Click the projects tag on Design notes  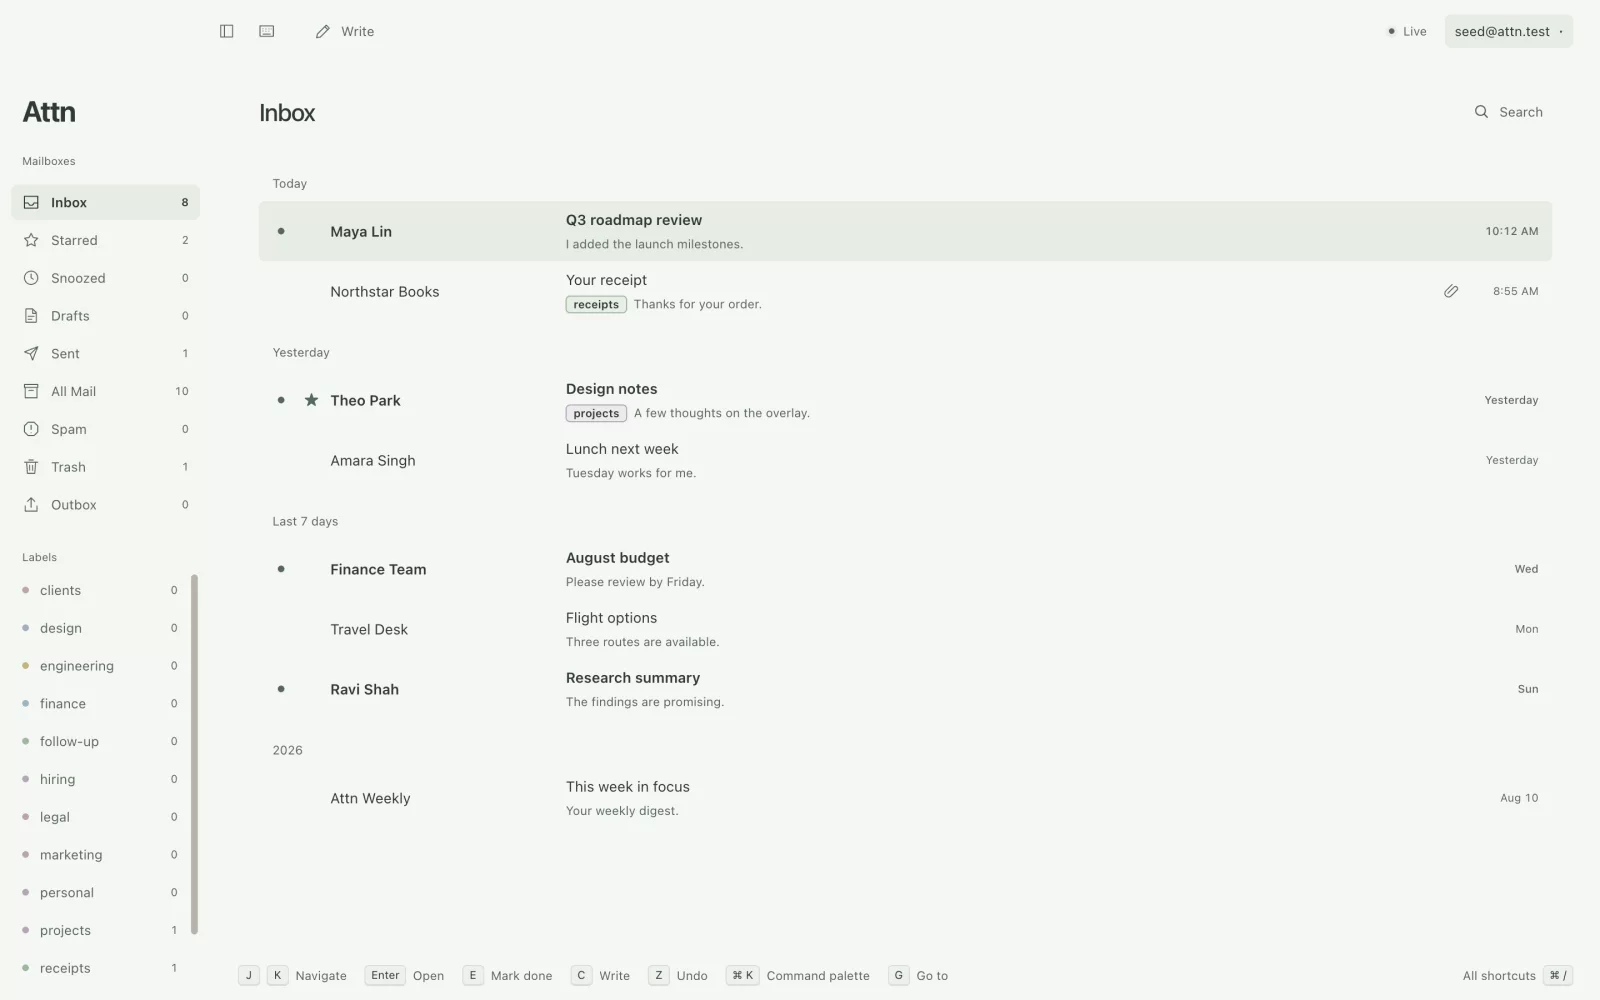596,413
